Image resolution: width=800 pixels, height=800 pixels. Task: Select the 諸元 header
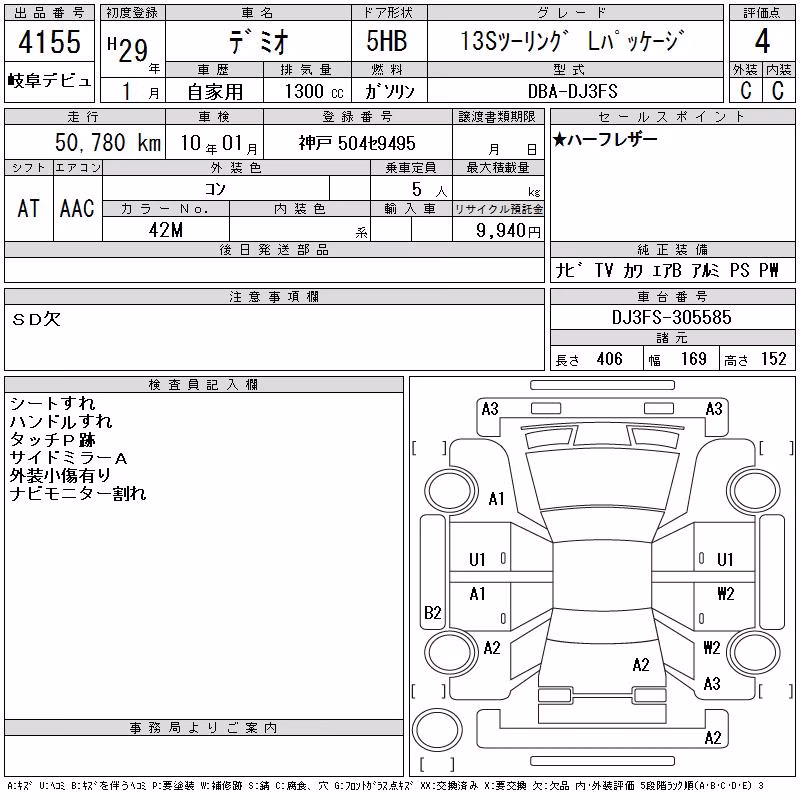(672, 338)
